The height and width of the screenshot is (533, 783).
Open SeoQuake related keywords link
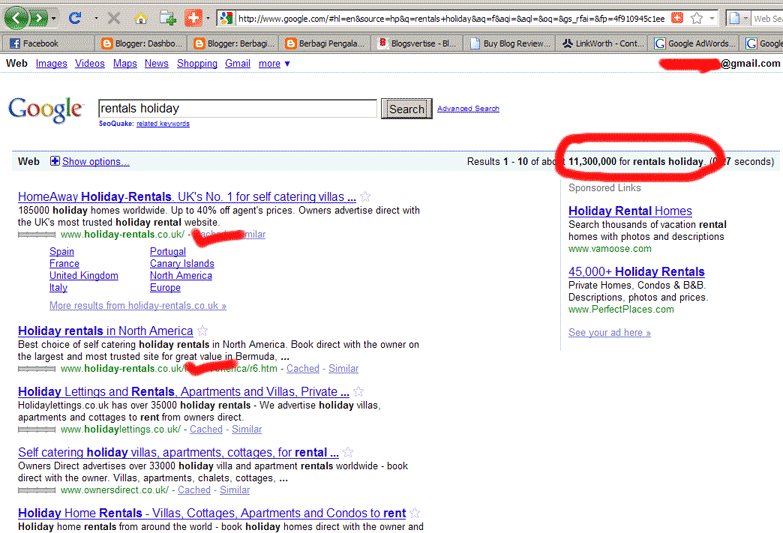coord(163,124)
